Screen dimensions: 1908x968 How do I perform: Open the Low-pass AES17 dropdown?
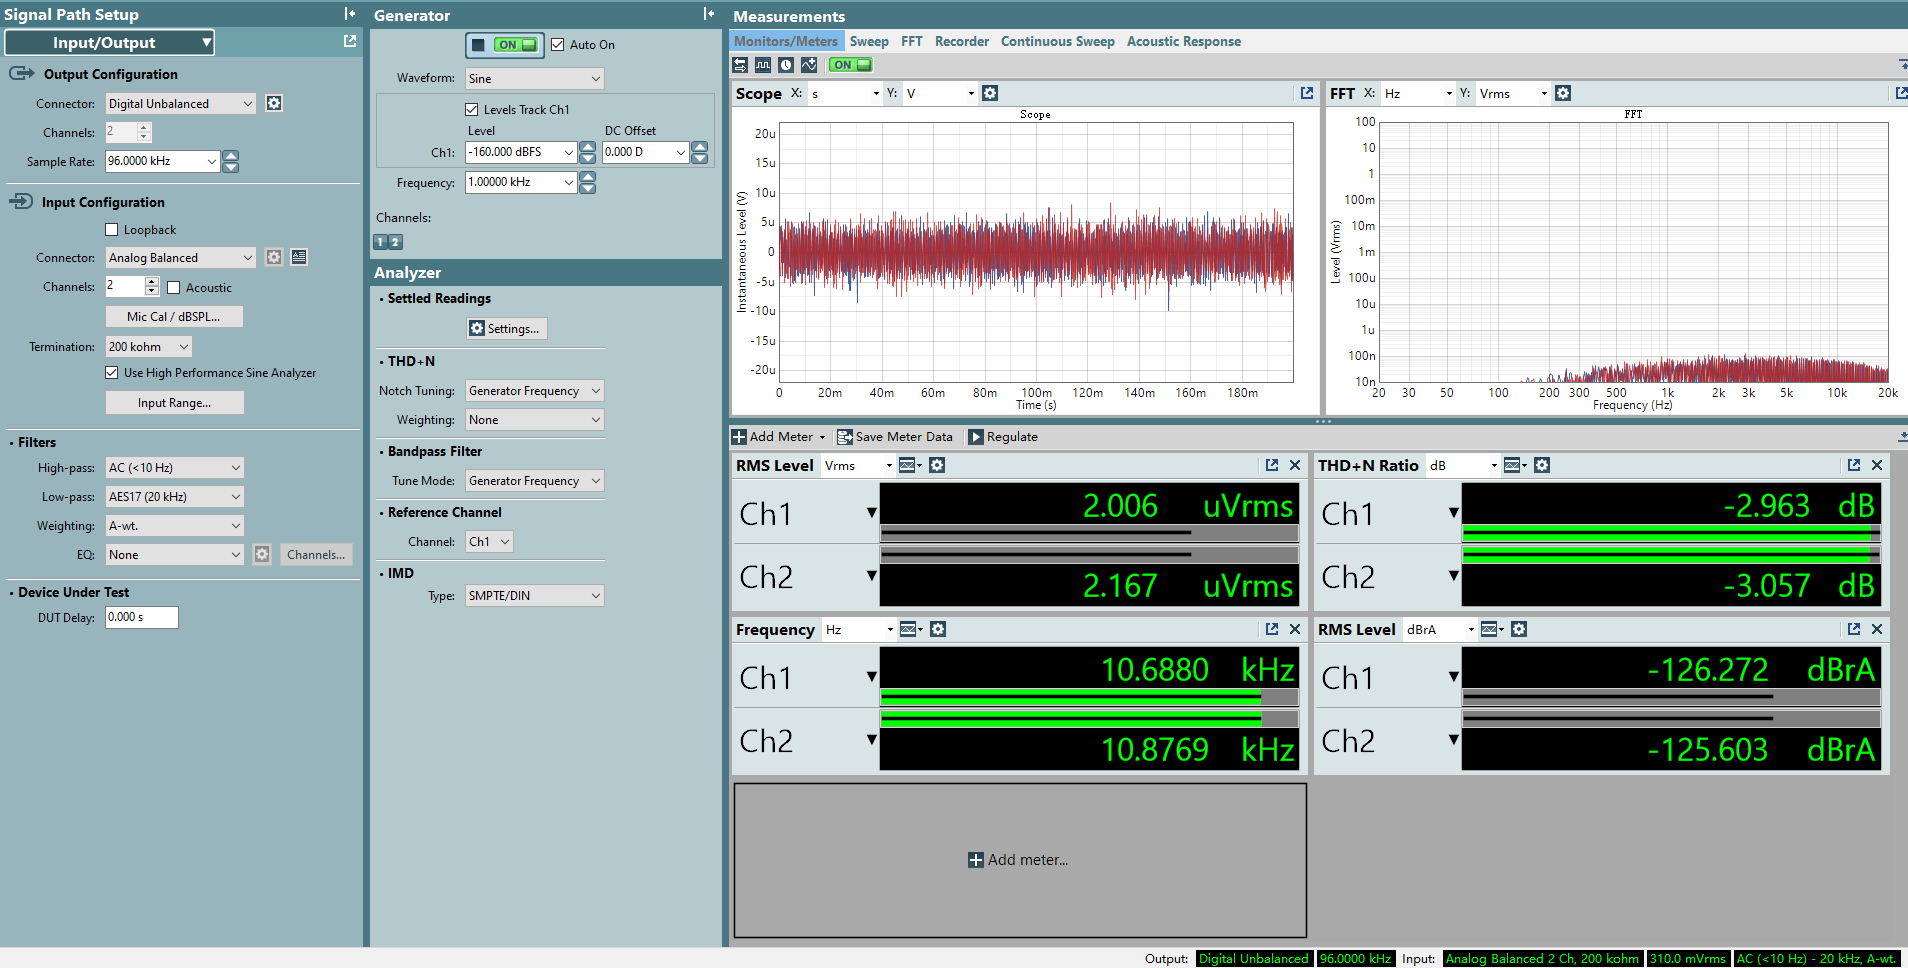(x=175, y=497)
